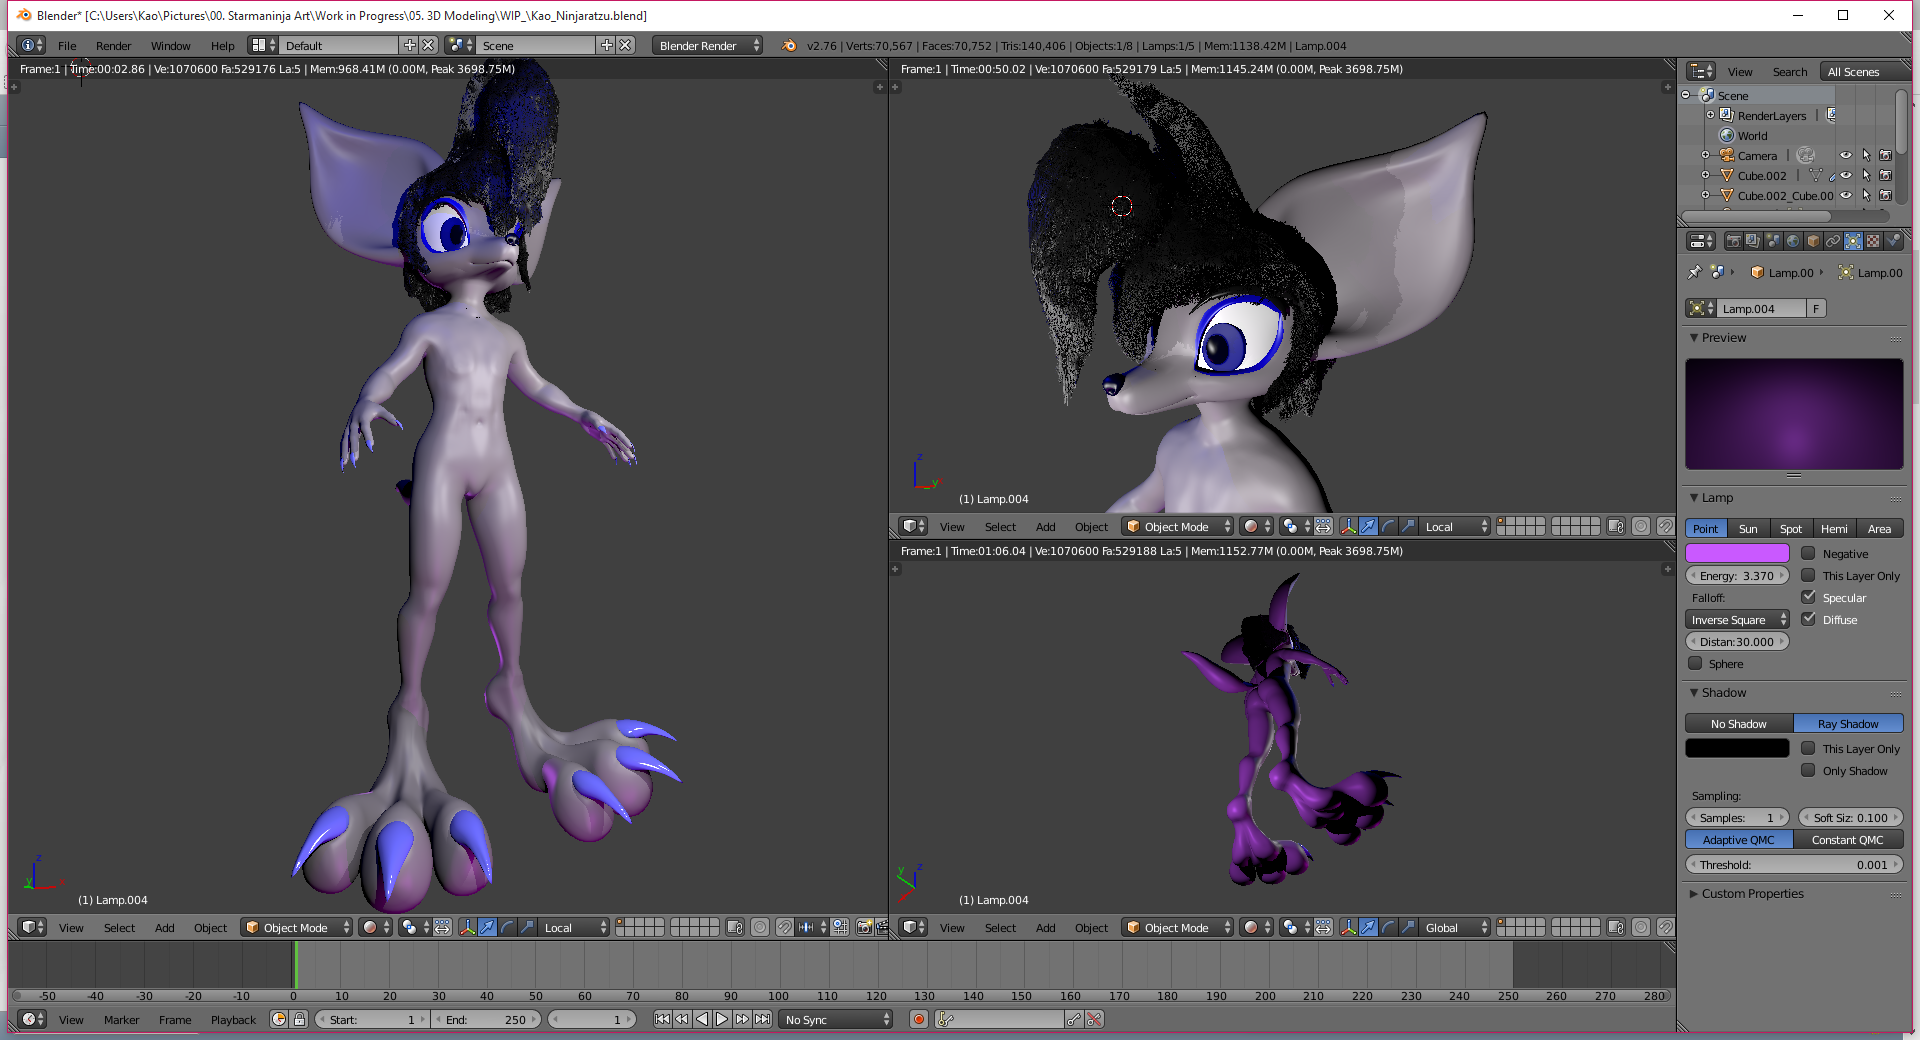Select the Sun lamp type

click(1748, 529)
